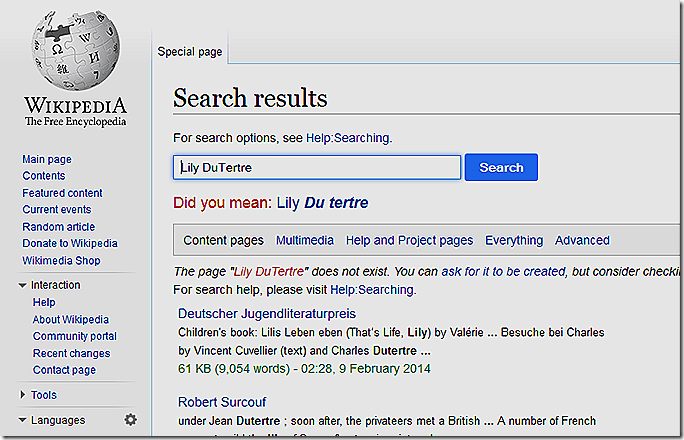Open Help:Searching link after search help

pos(372,290)
